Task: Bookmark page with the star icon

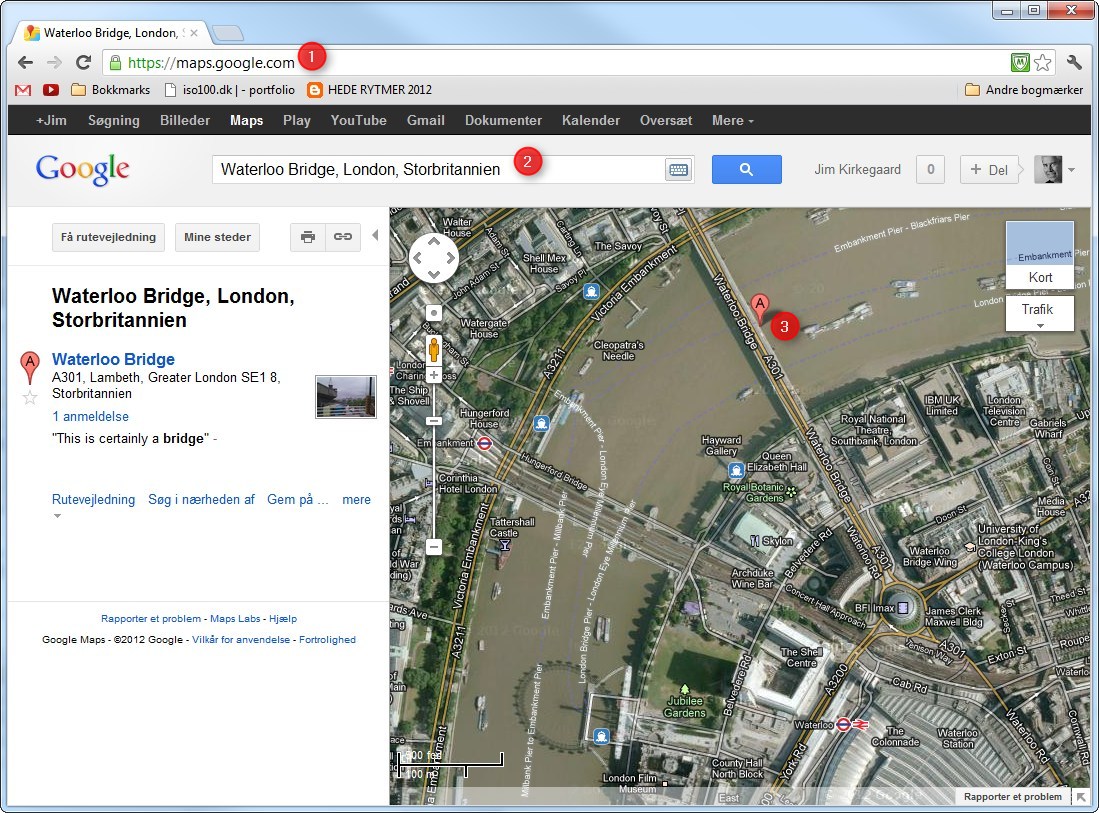Action: [1043, 62]
